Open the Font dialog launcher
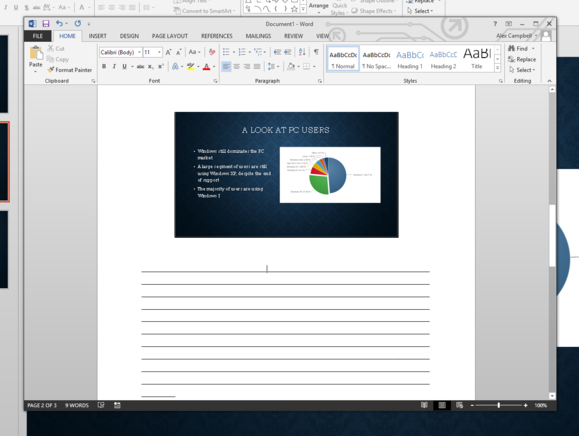 [215, 81]
